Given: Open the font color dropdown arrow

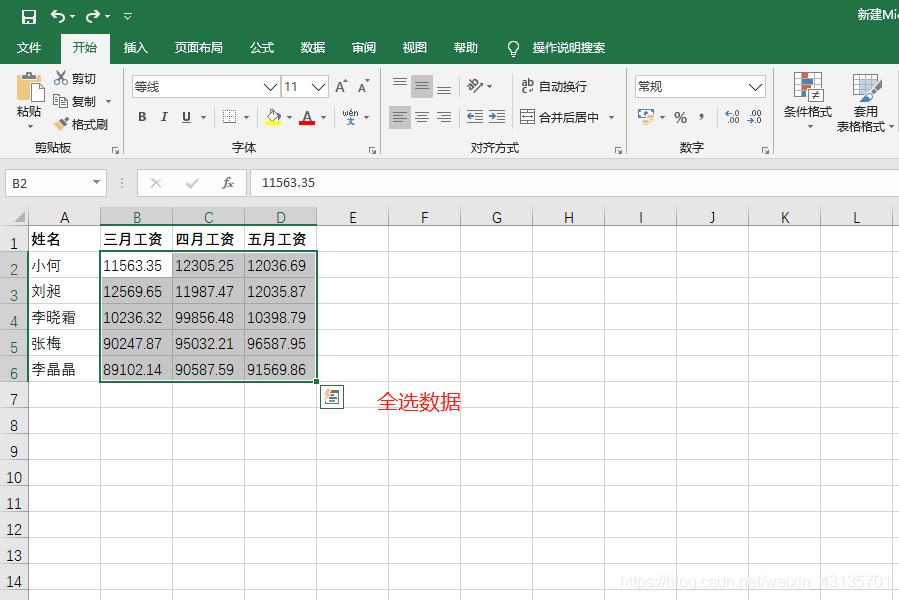Looking at the screenshot, I should [x=323, y=118].
